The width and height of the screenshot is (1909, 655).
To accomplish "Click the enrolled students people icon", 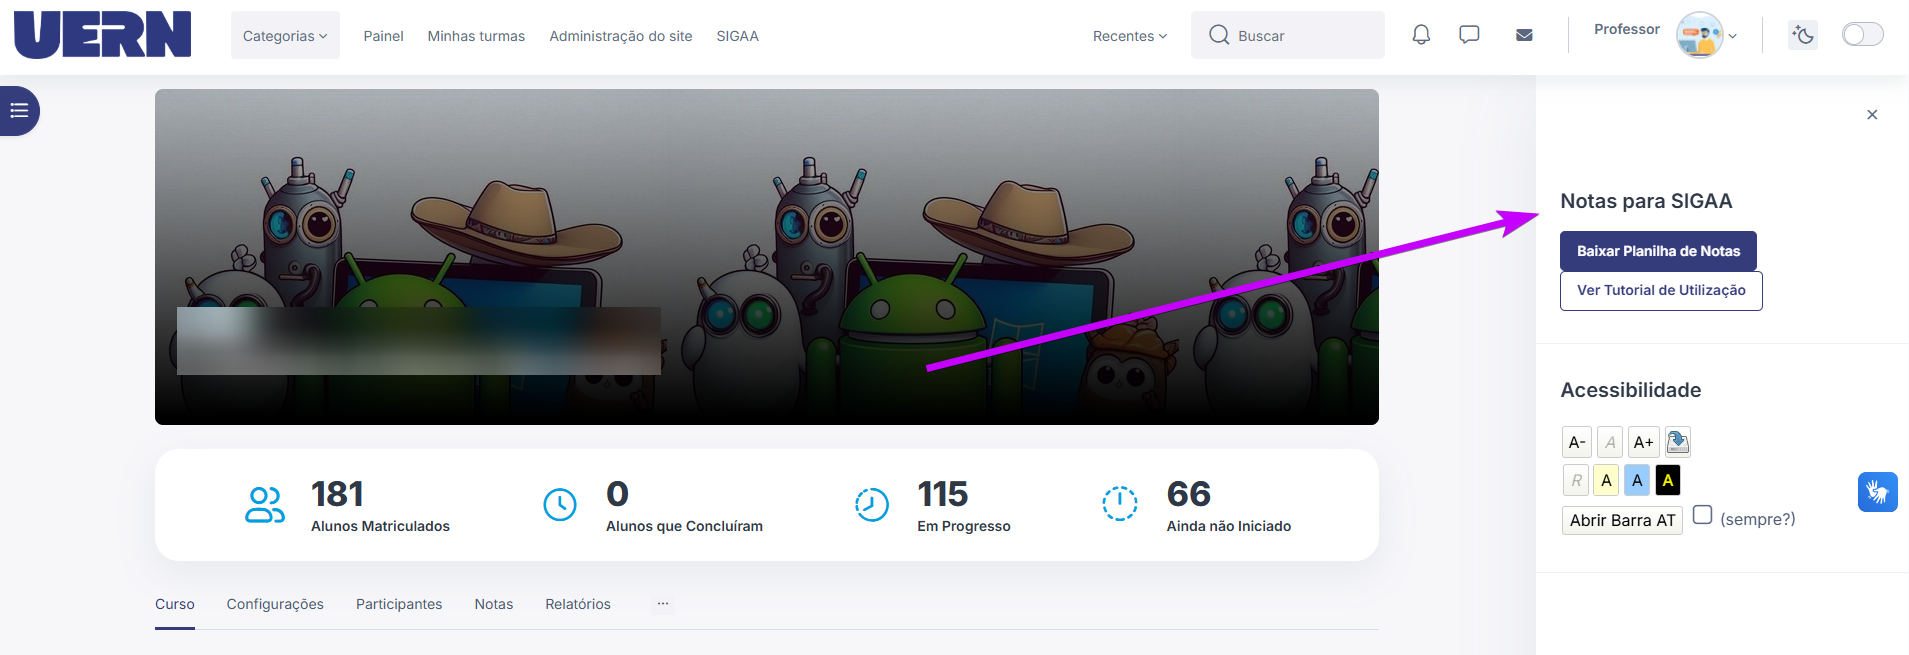I will tap(265, 505).
